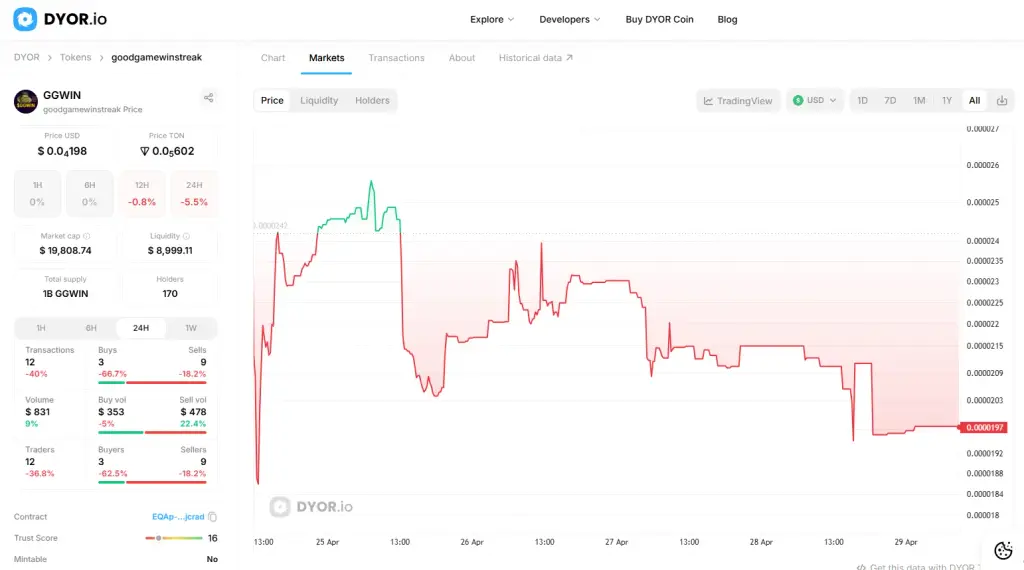Image resolution: width=1024 pixels, height=570 pixels.
Task: Click the Volume $831 value
Action: tap(37, 412)
